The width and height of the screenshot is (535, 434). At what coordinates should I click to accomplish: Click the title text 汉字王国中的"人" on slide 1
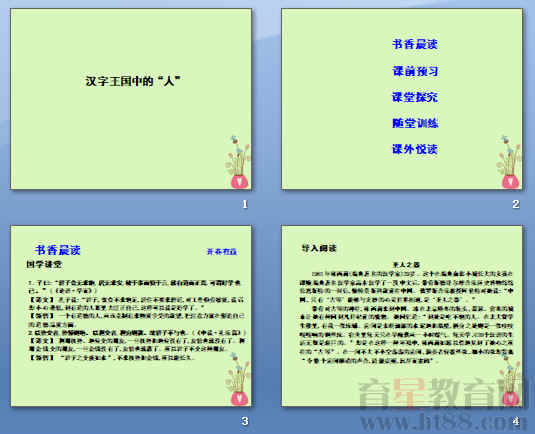(x=133, y=81)
